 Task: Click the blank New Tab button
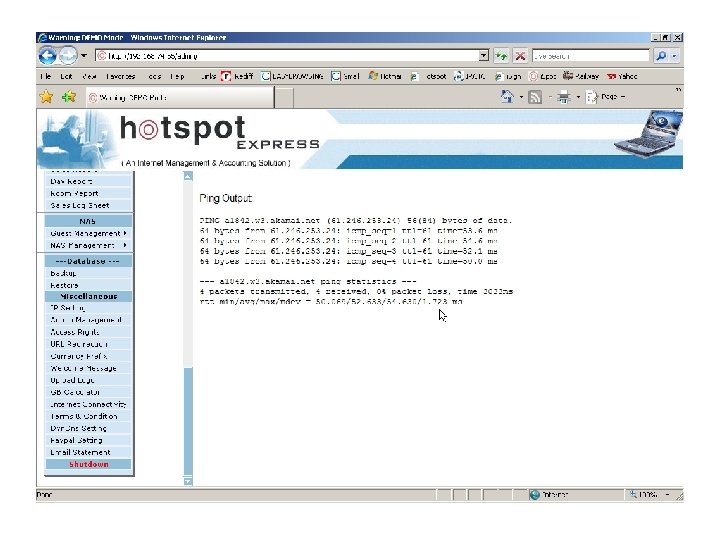tap(284, 98)
